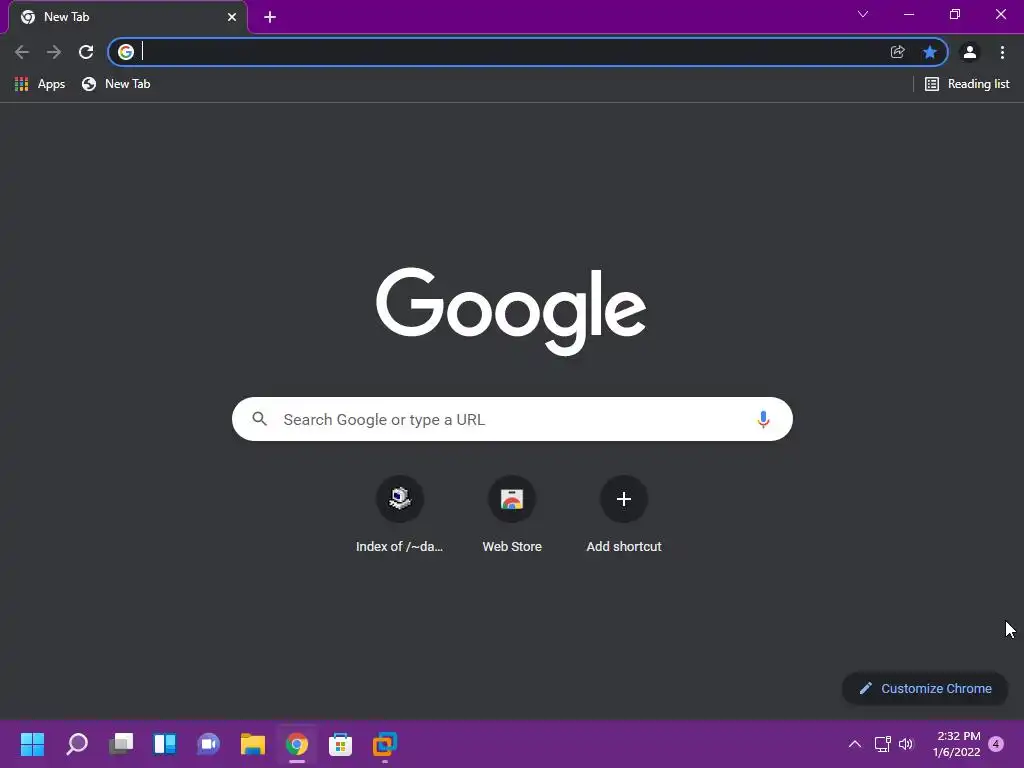
Task: Open the Widgets taskbar icon
Action: pyautogui.click(x=165, y=744)
